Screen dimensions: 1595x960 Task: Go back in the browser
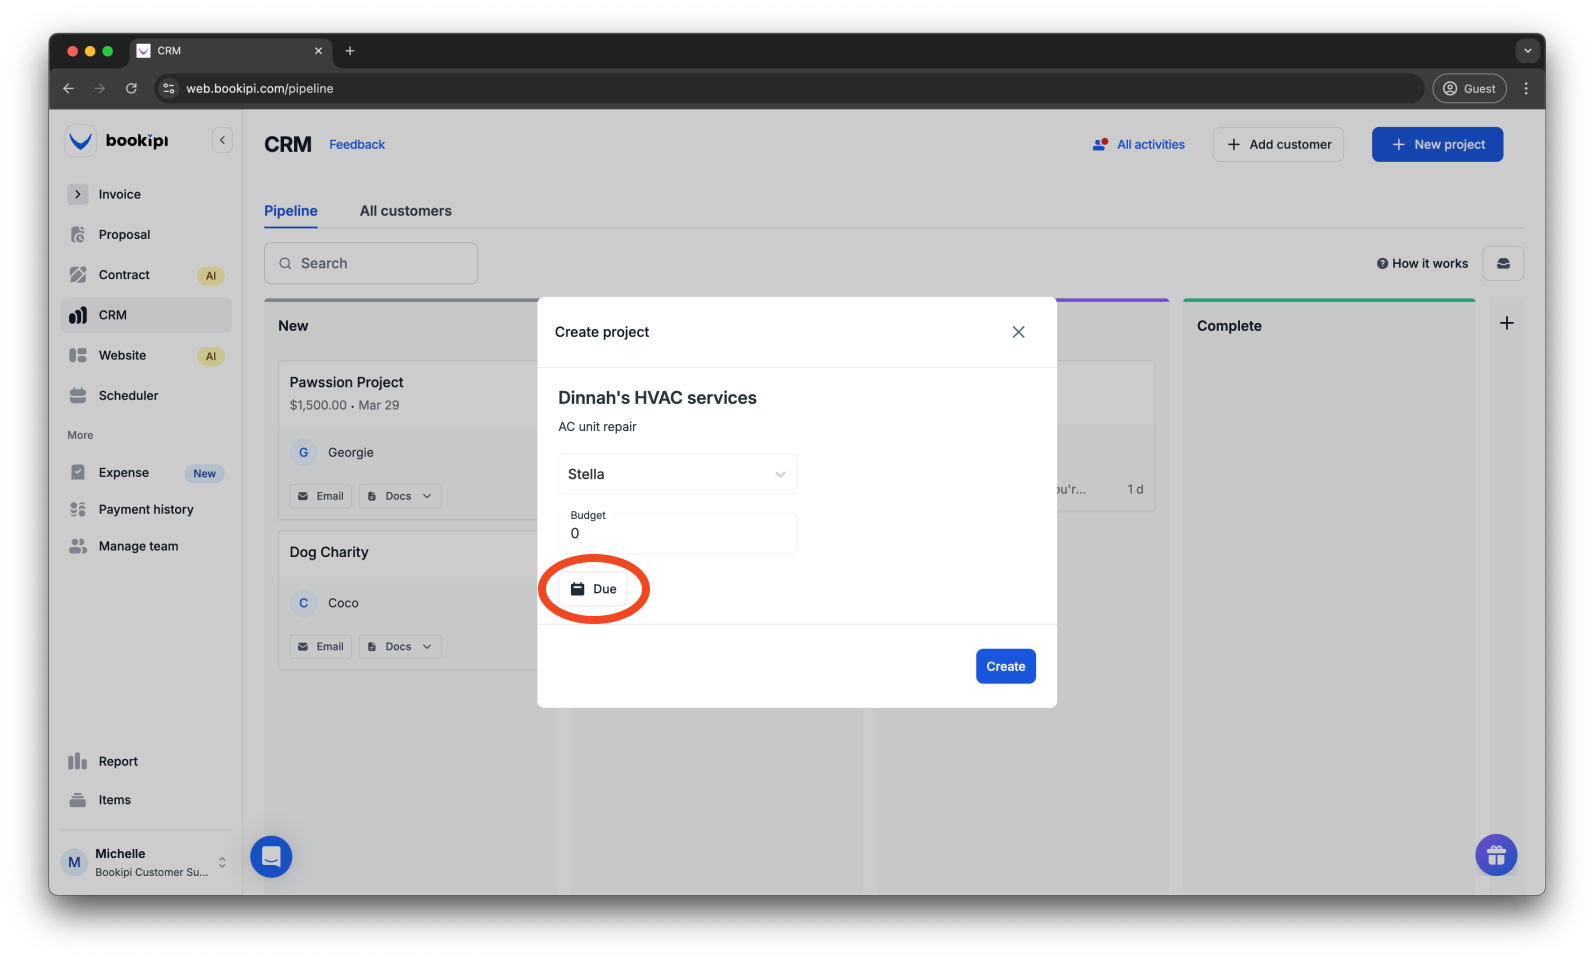pyautogui.click(x=68, y=88)
